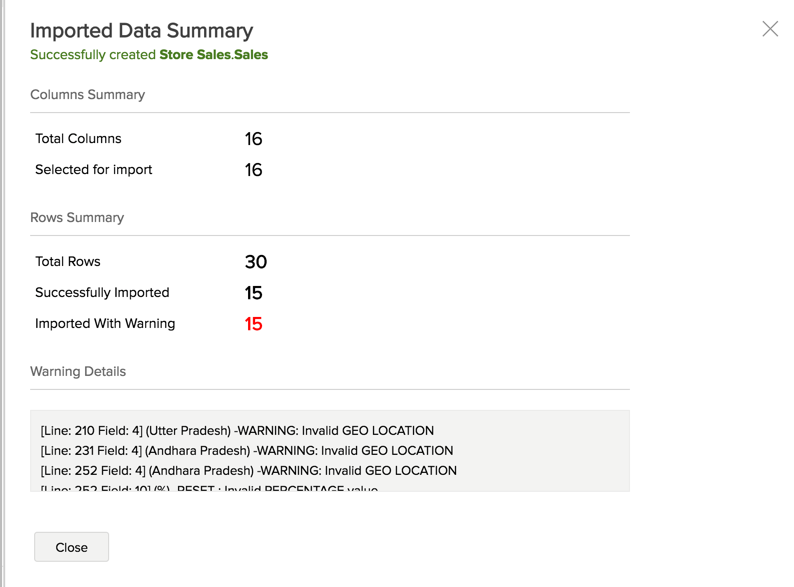The height and width of the screenshot is (587, 794).
Task: Click the Total Columns label
Action: [x=78, y=139]
